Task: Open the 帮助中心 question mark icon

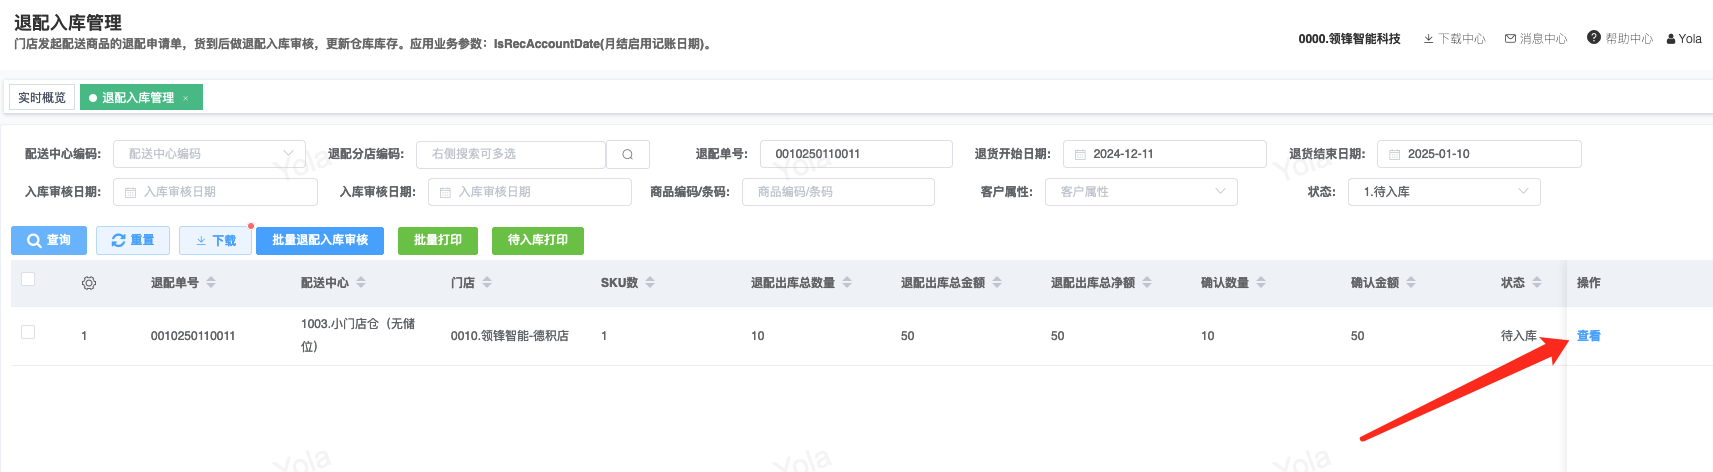Action: 1594,37
